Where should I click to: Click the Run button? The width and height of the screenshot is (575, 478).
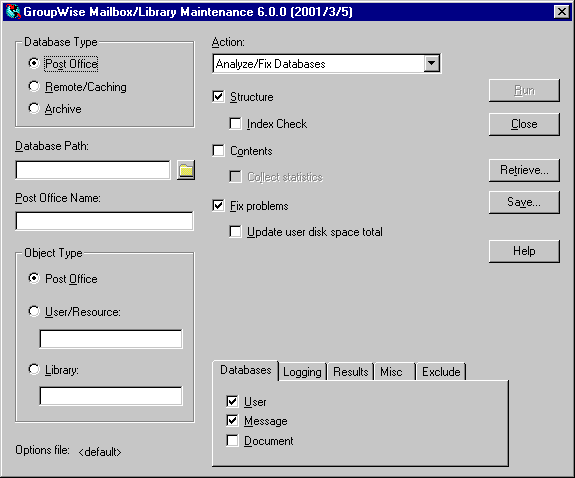point(524,90)
